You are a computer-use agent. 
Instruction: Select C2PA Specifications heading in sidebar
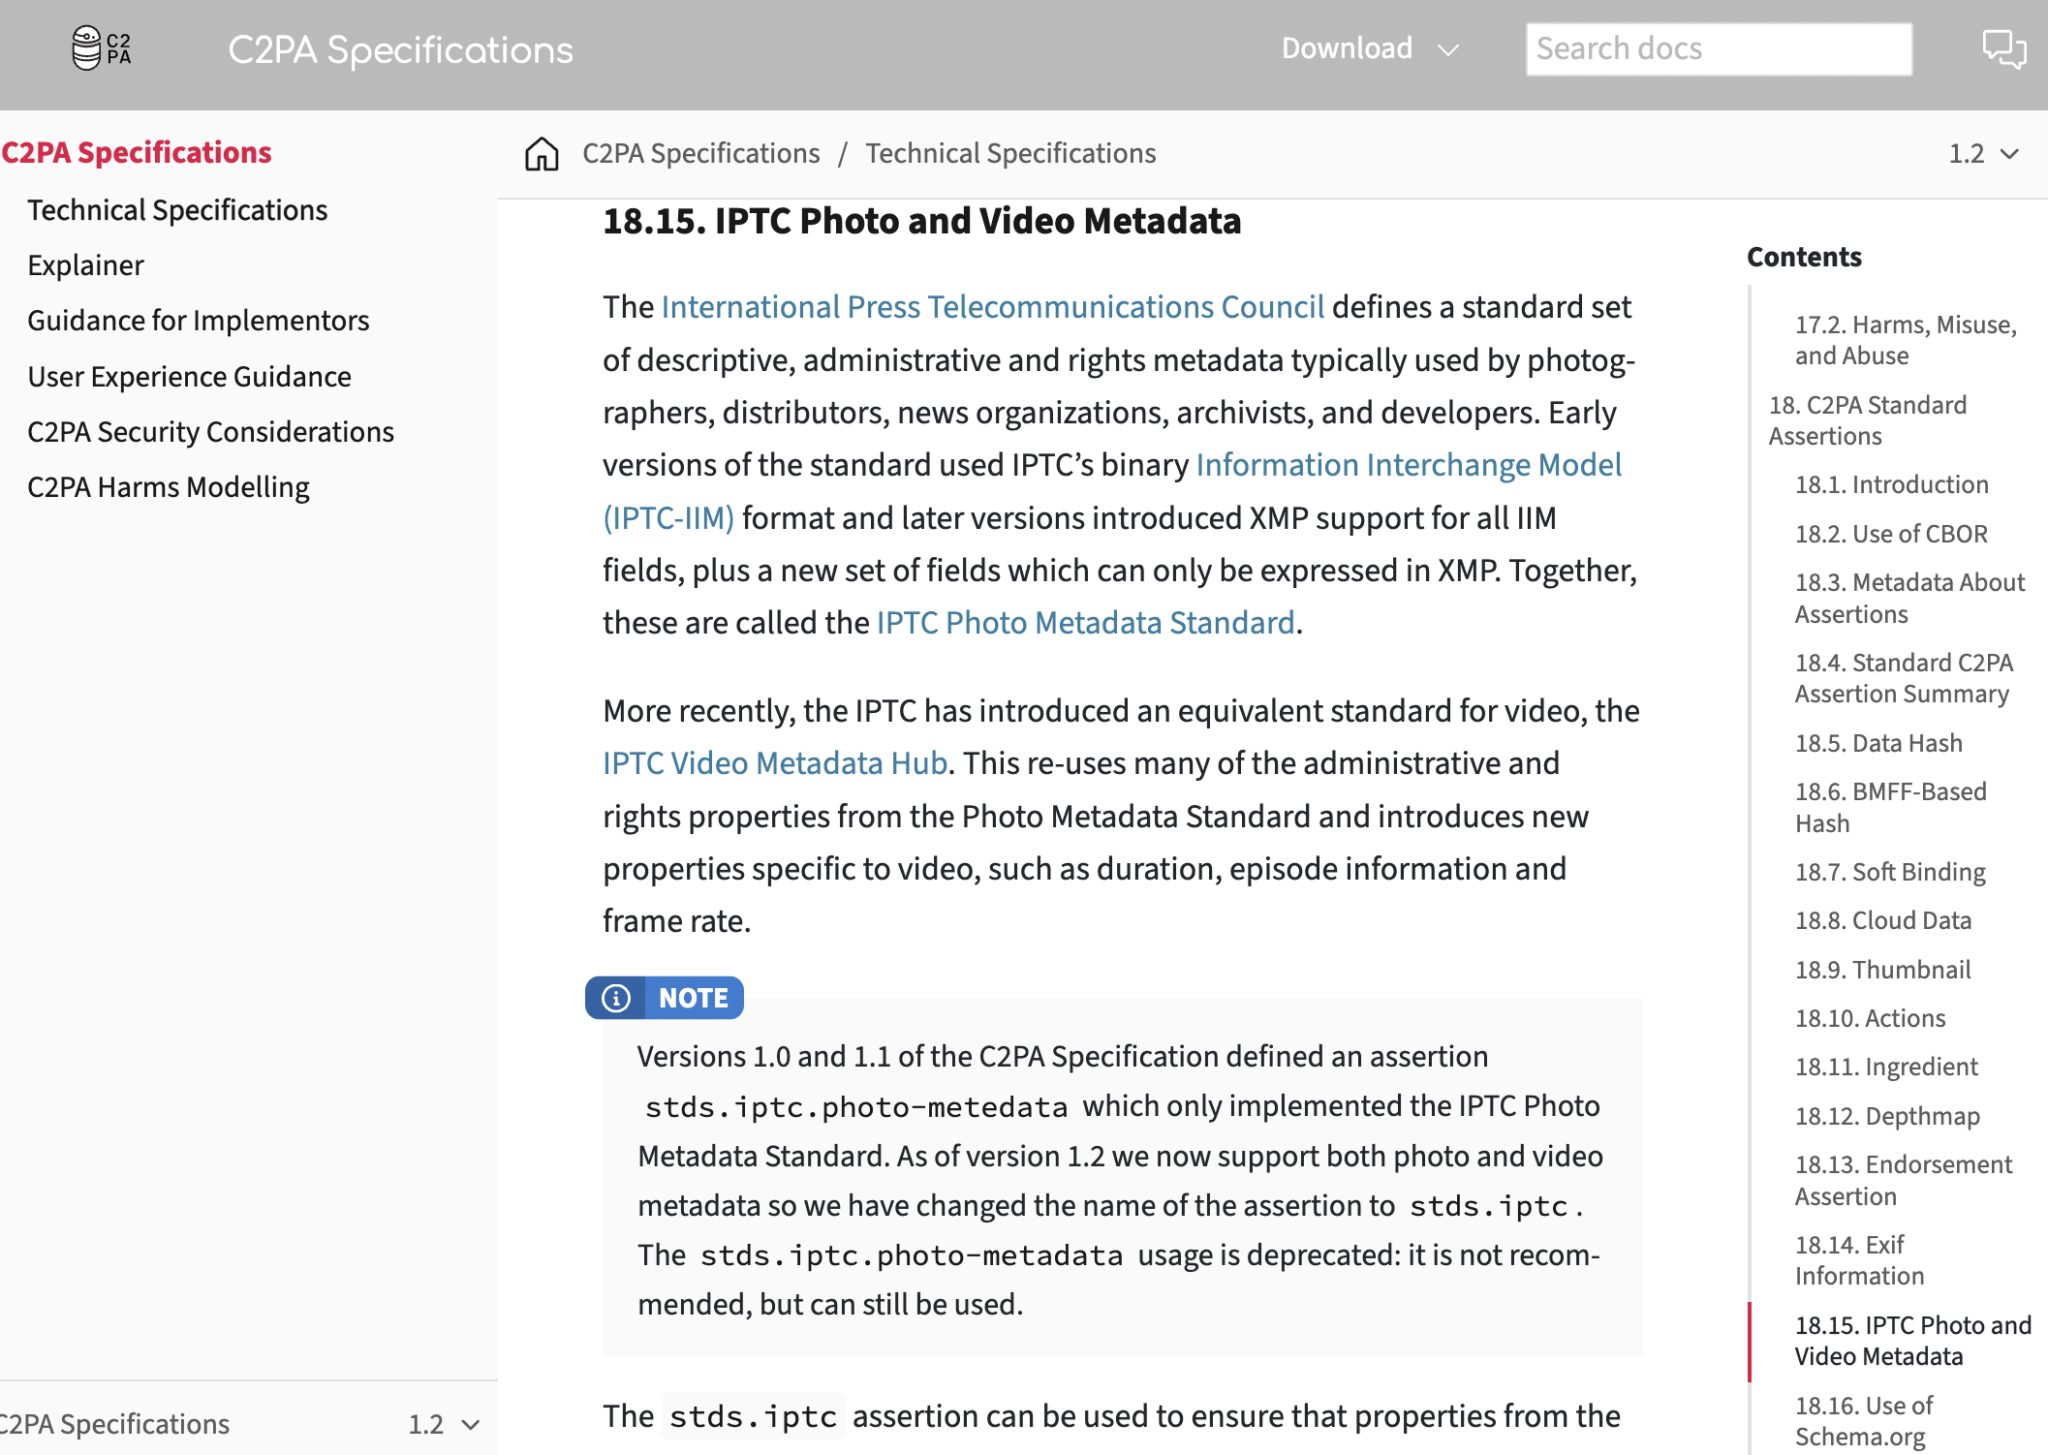137,152
